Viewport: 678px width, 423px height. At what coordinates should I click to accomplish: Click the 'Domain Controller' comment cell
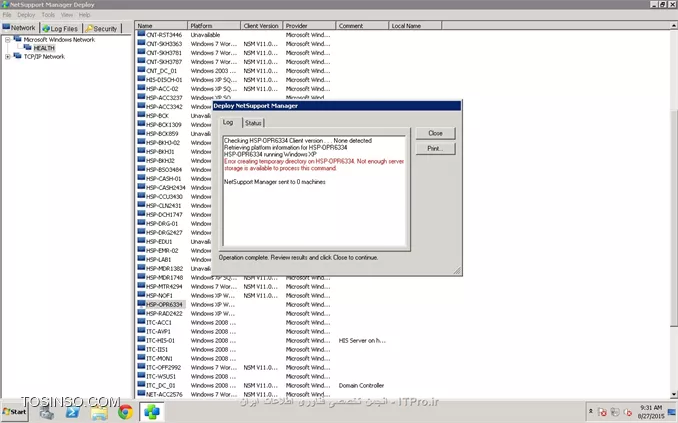coord(361,385)
